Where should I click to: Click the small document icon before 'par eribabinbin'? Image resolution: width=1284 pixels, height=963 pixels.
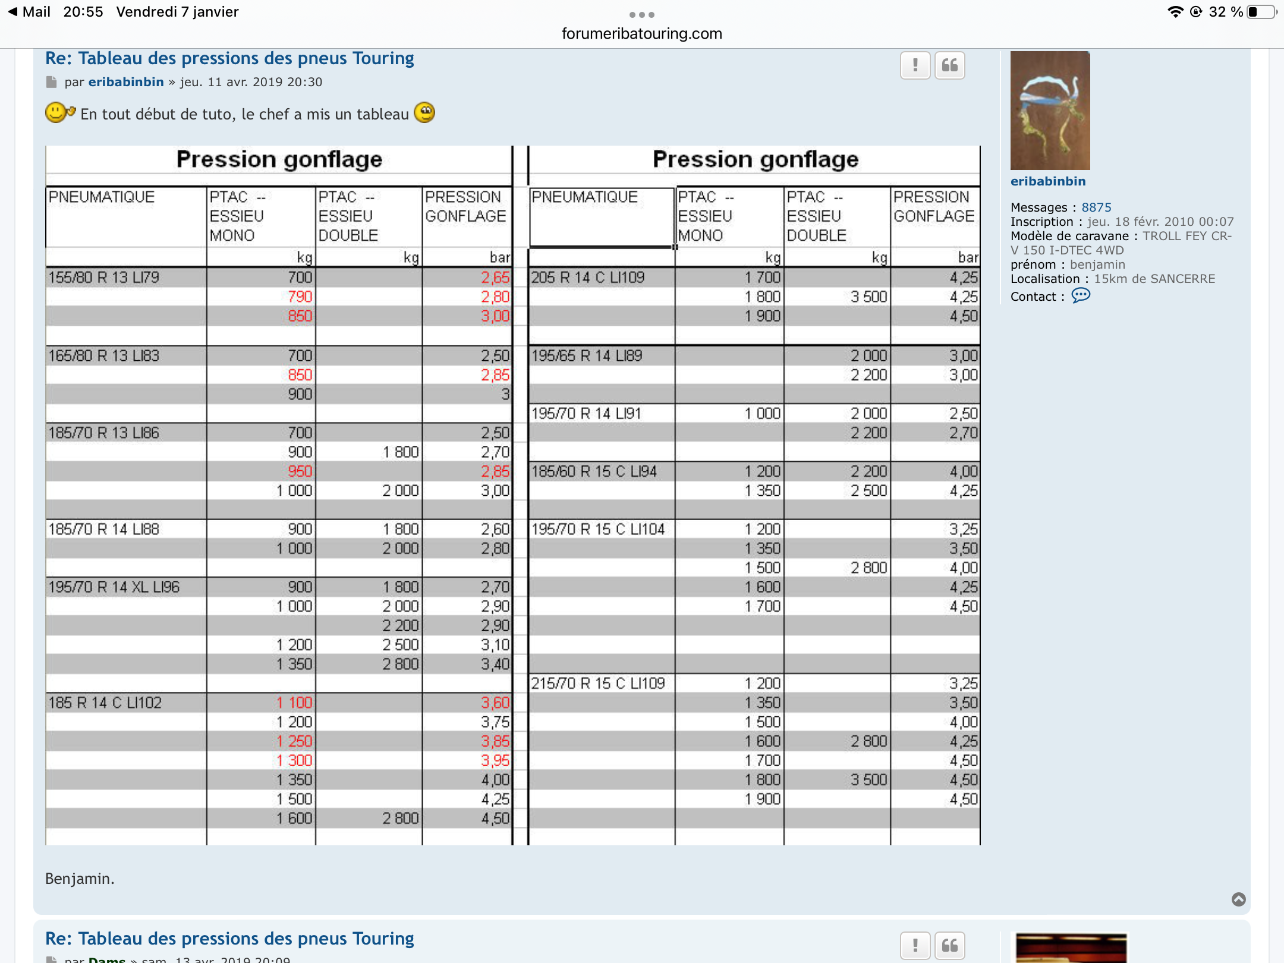pos(51,82)
